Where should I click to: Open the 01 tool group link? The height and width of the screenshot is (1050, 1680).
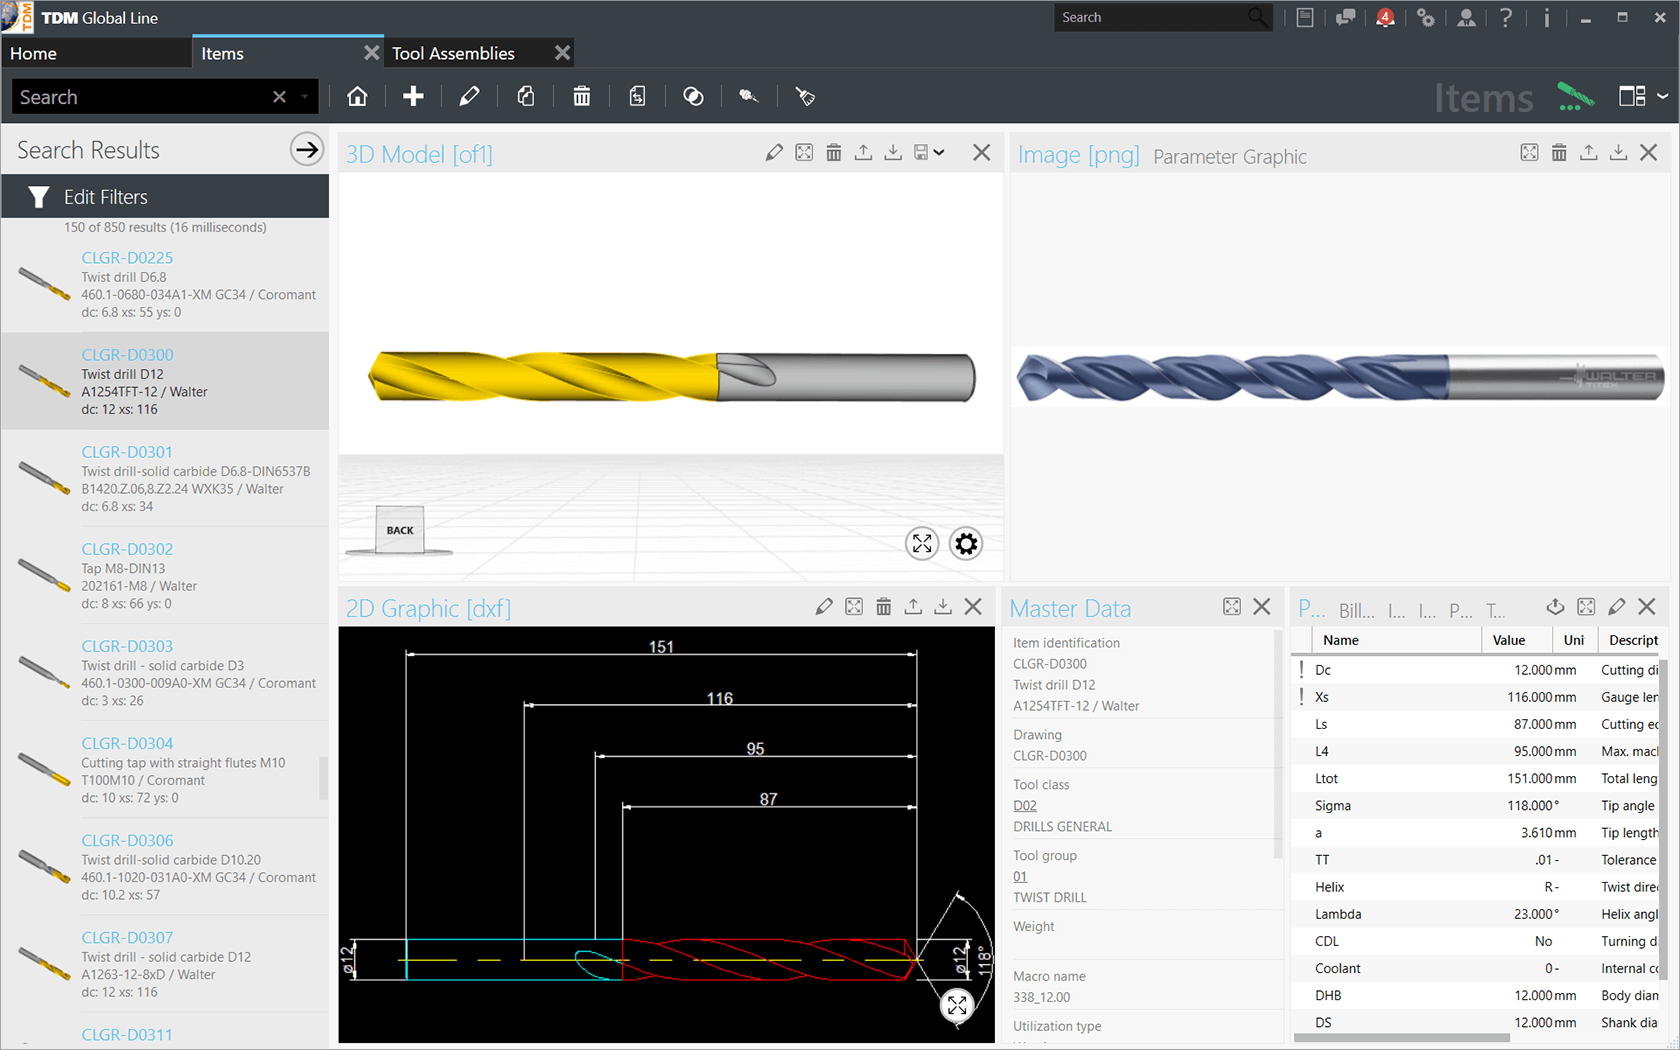coord(1020,877)
